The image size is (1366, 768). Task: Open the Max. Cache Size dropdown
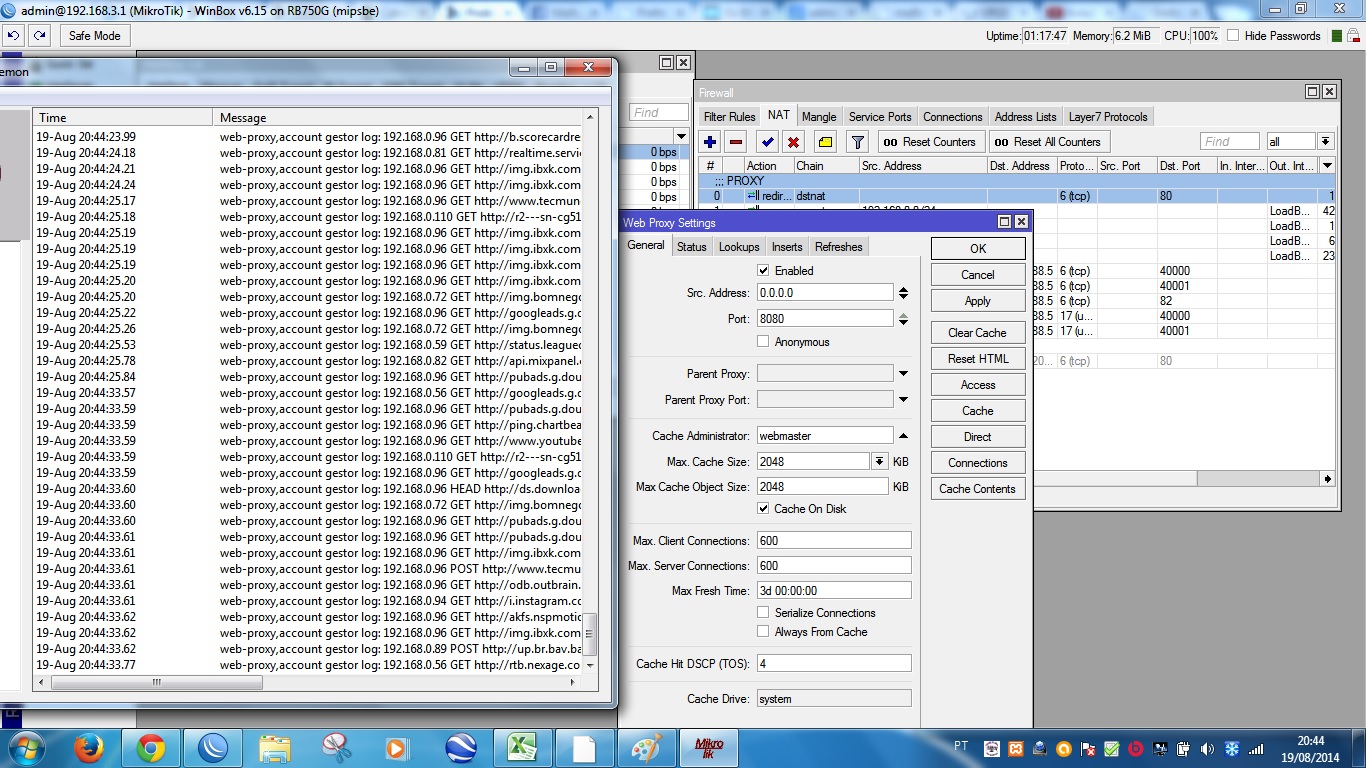[x=879, y=461]
